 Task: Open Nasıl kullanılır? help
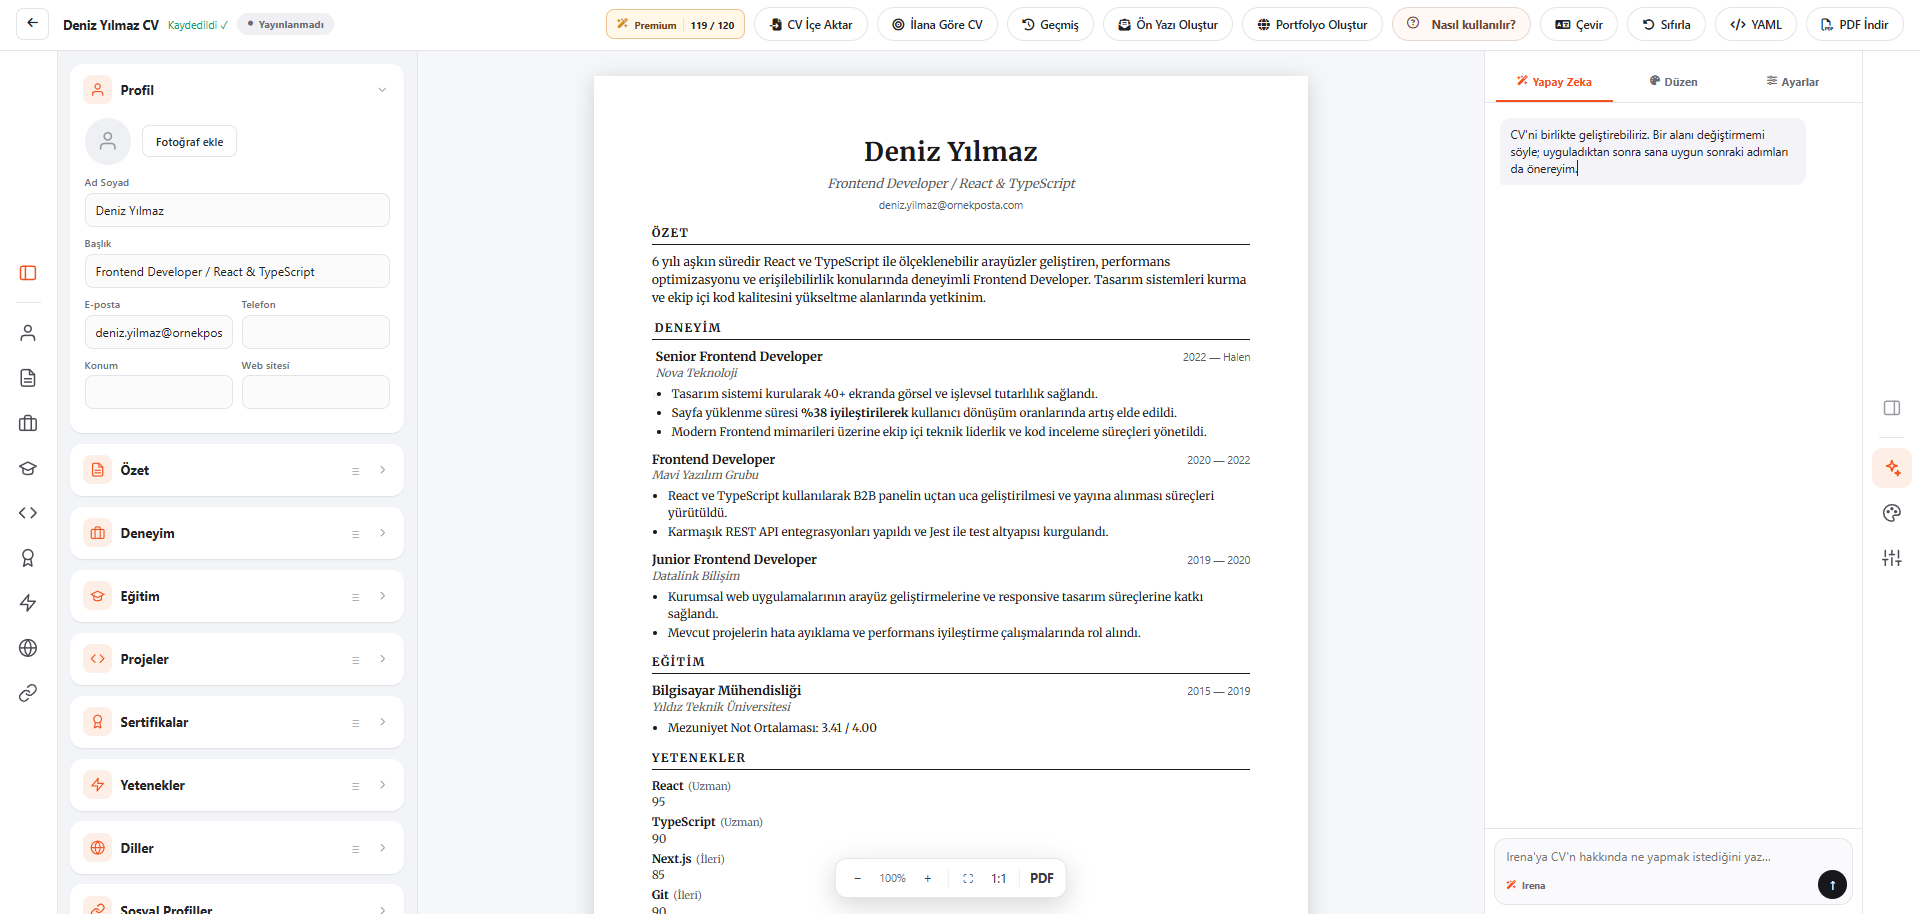(x=1461, y=24)
